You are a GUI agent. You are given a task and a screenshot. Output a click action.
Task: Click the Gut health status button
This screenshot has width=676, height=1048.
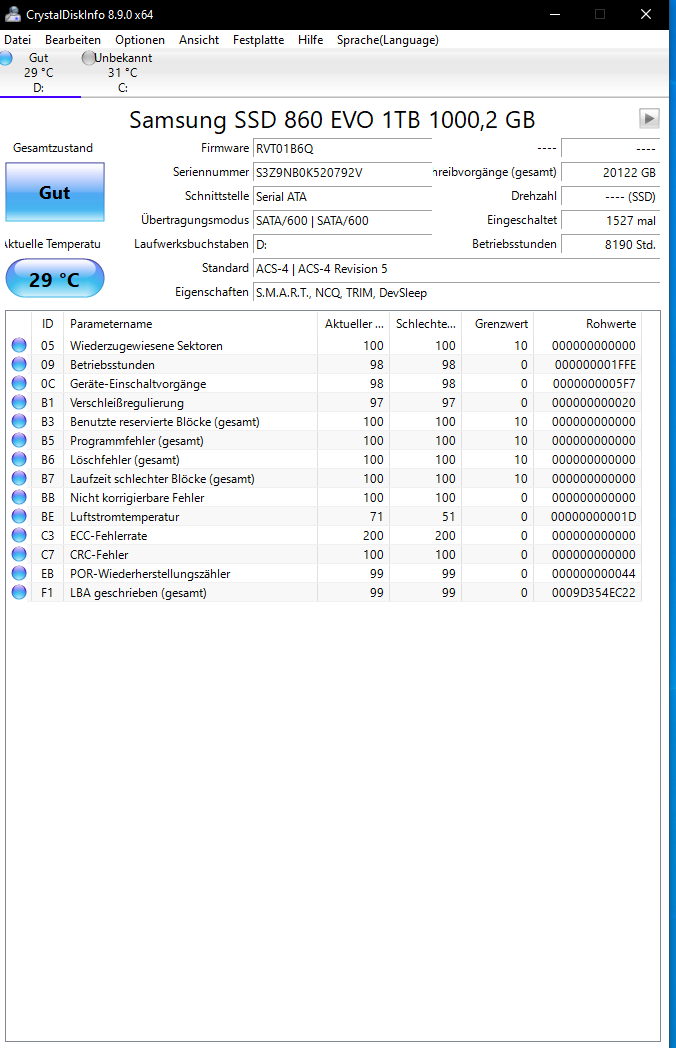[55, 192]
